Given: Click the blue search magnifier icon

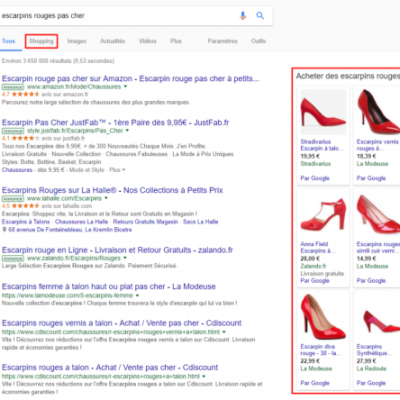Looking at the screenshot, I should [260, 15].
